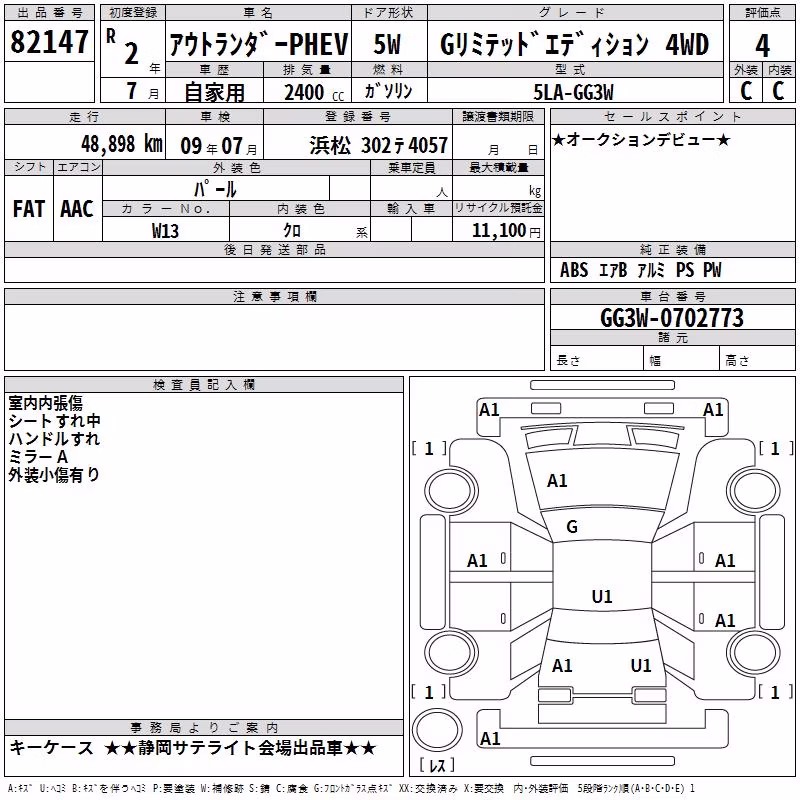Click the model code 5LA-GG3W
800x800 pixels.
[573, 92]
